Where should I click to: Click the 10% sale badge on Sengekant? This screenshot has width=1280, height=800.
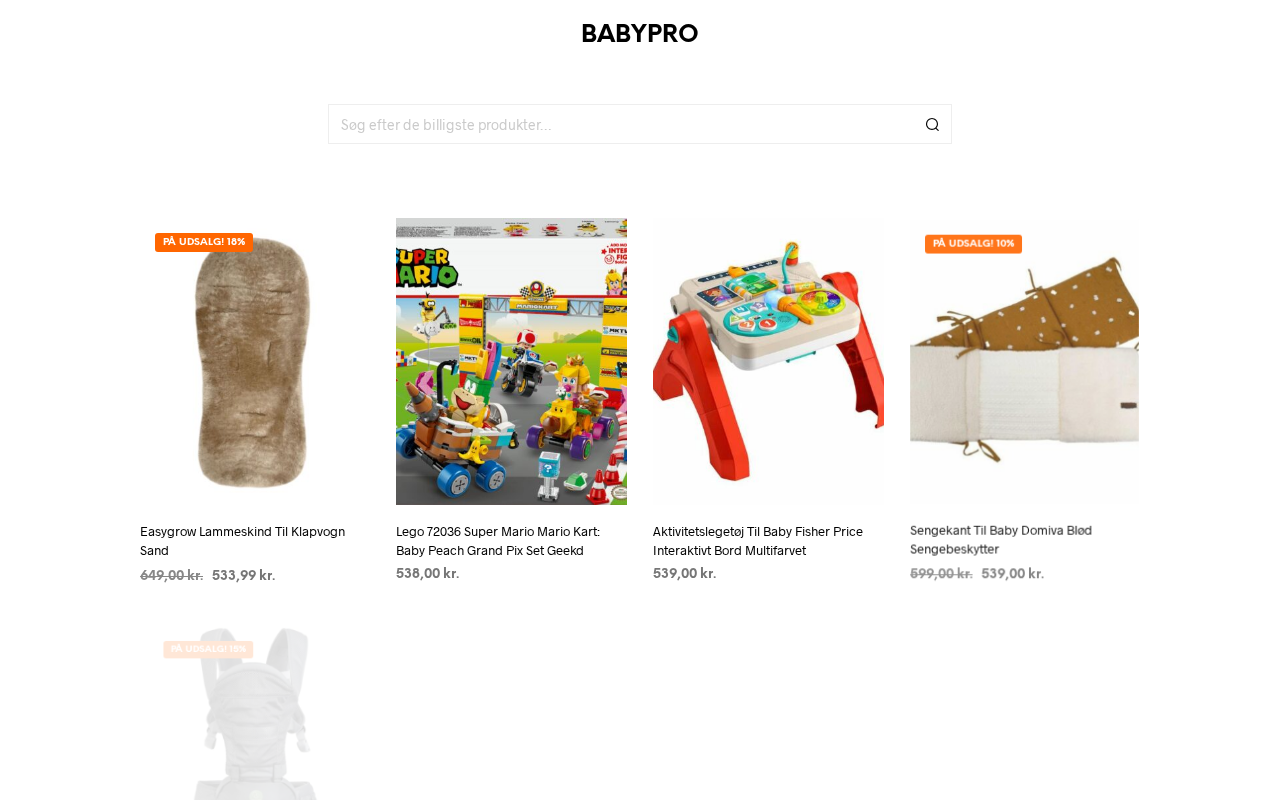coord(973,243)
